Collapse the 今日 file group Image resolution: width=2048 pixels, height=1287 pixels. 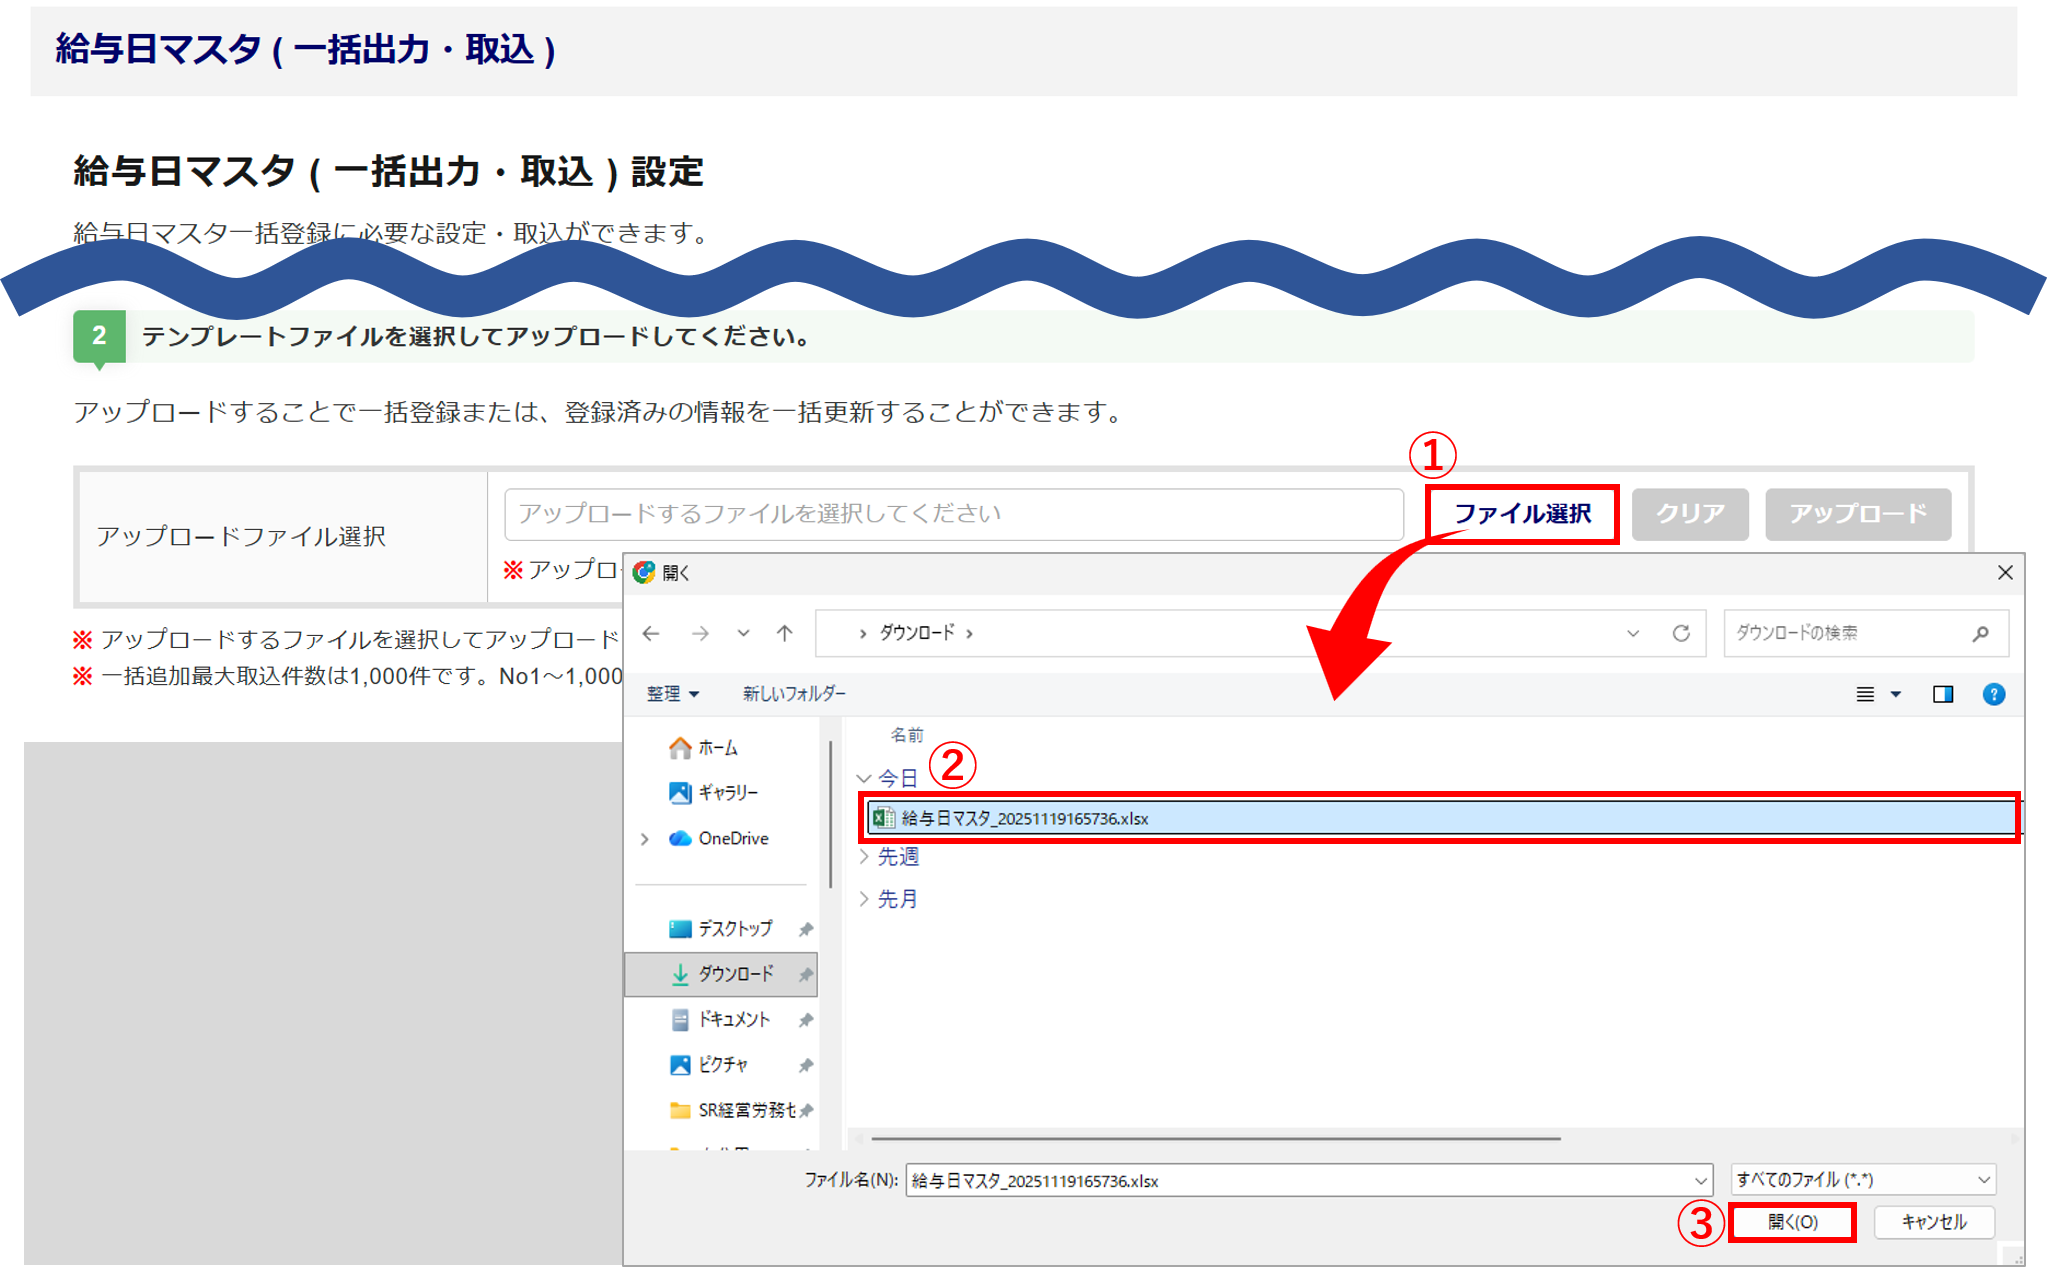(x=864, y=778)
